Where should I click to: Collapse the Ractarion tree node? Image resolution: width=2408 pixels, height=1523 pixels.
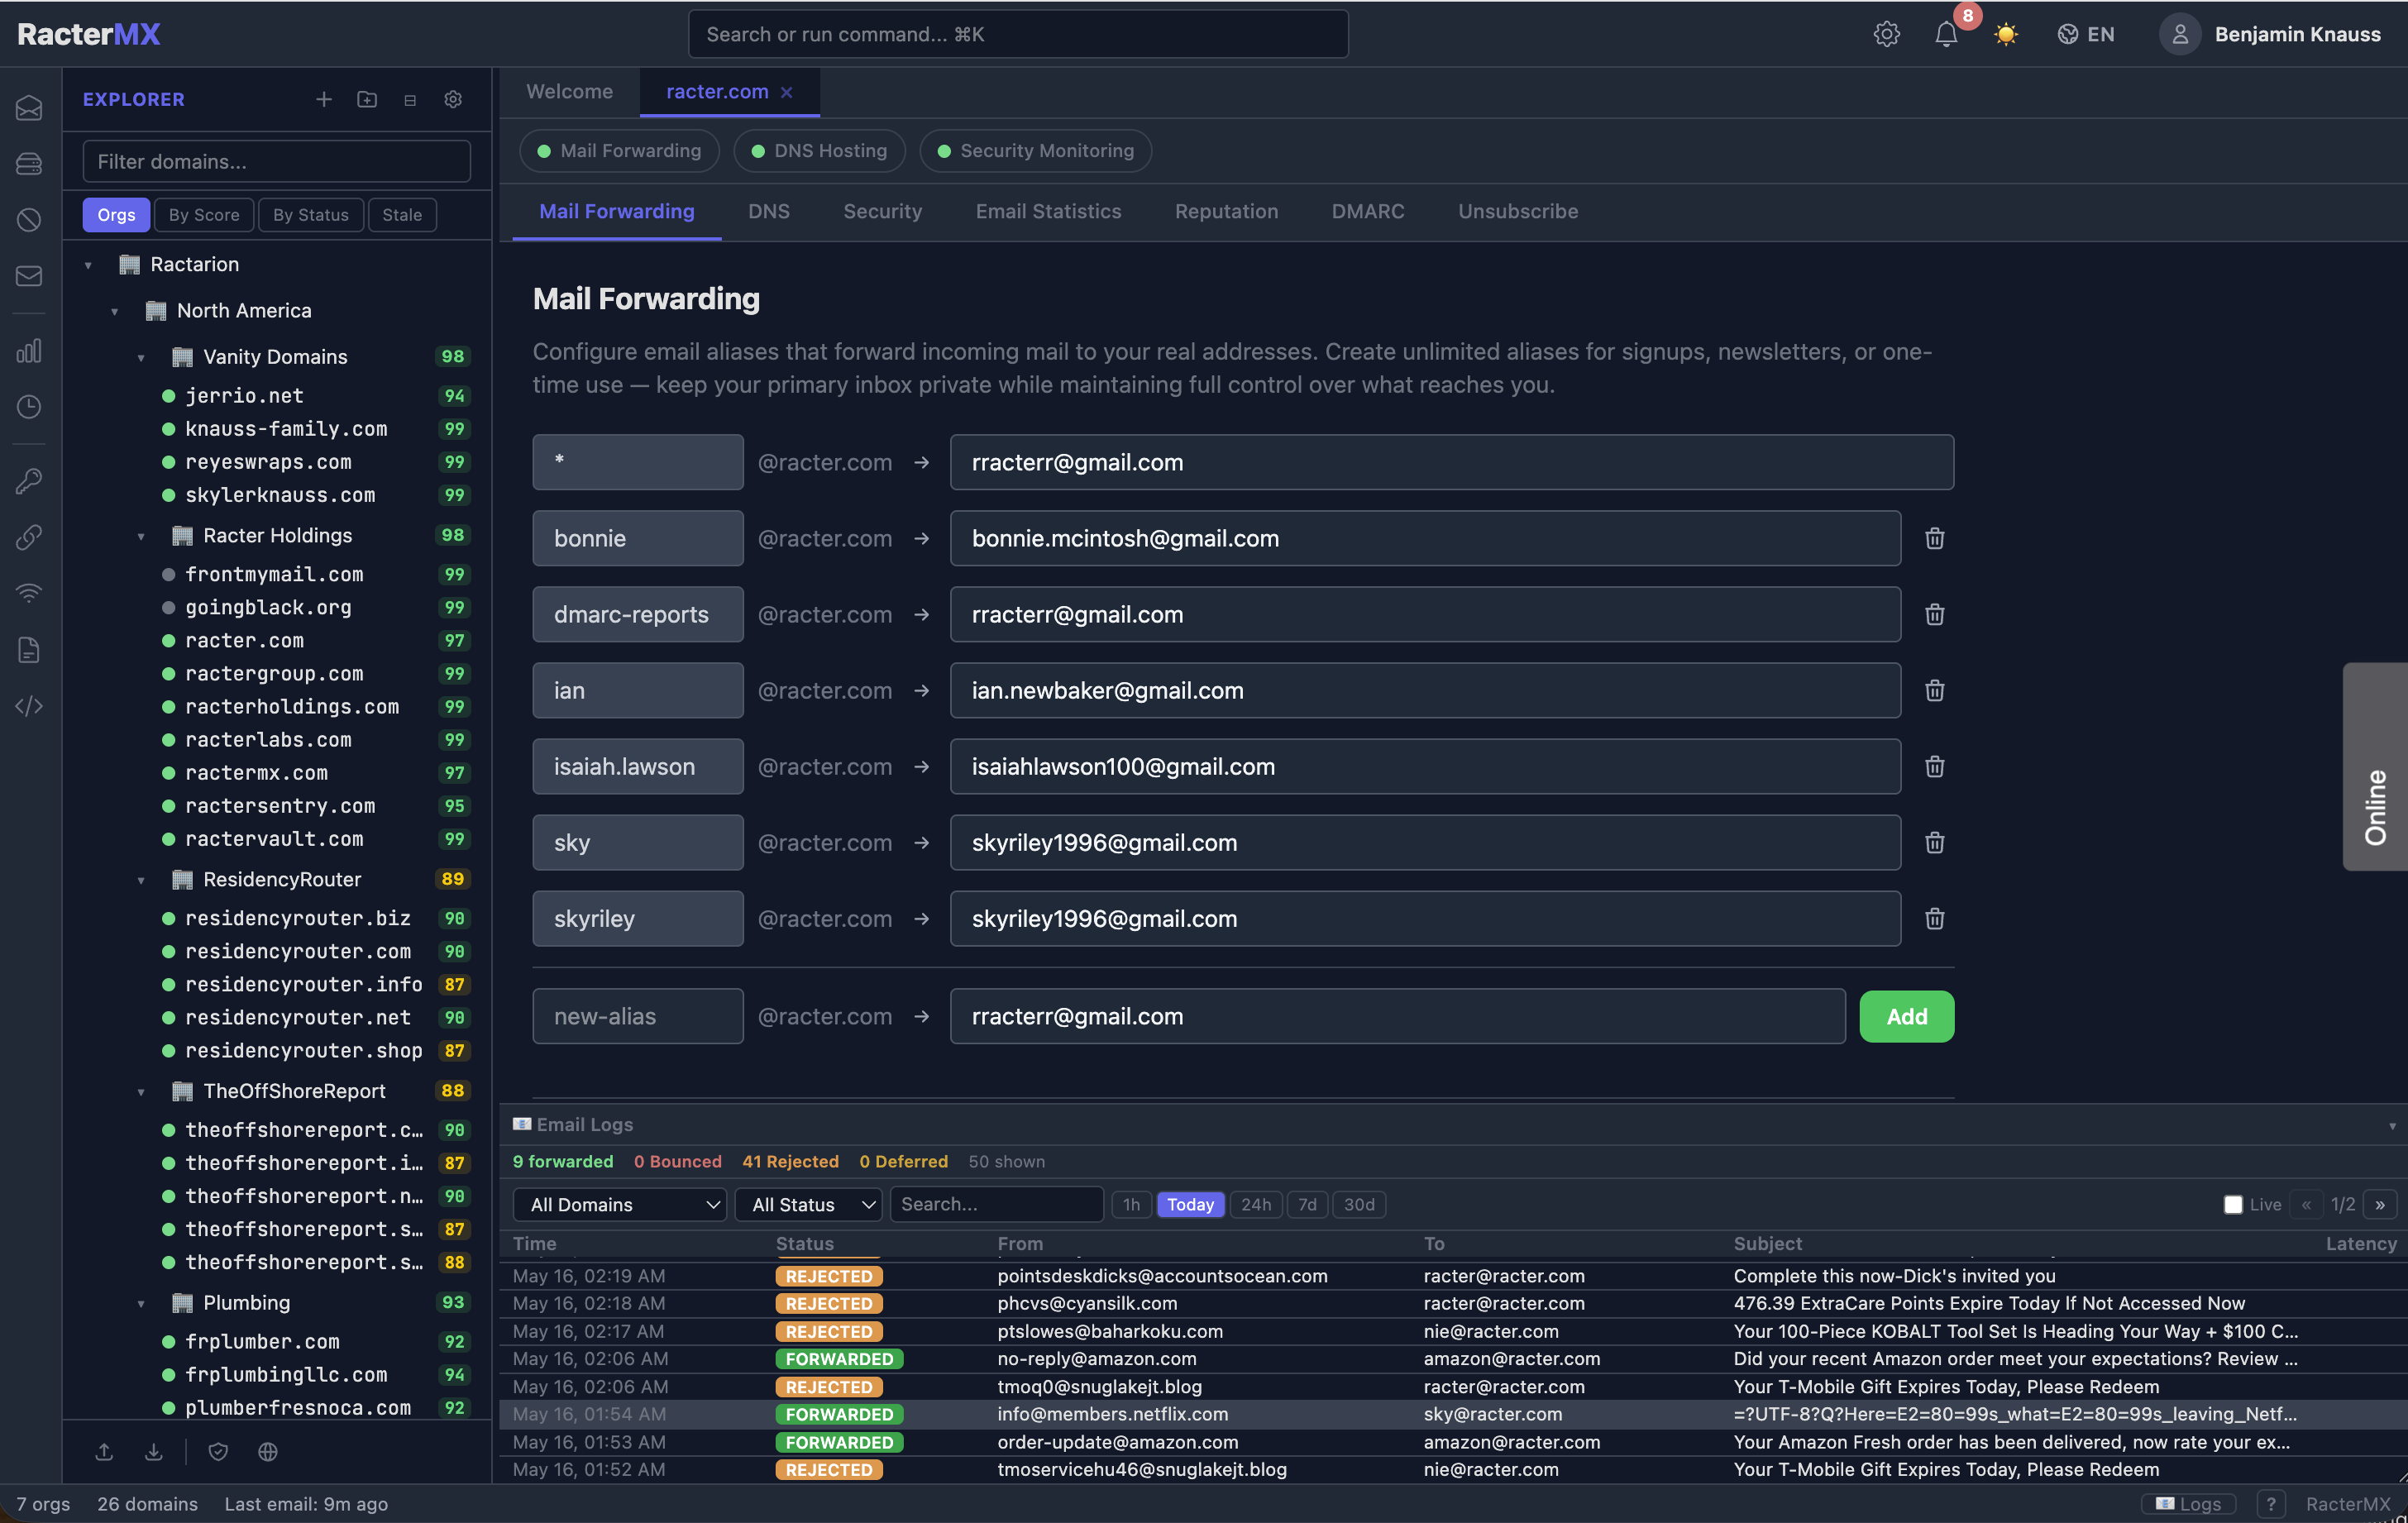tap(88, 265)
